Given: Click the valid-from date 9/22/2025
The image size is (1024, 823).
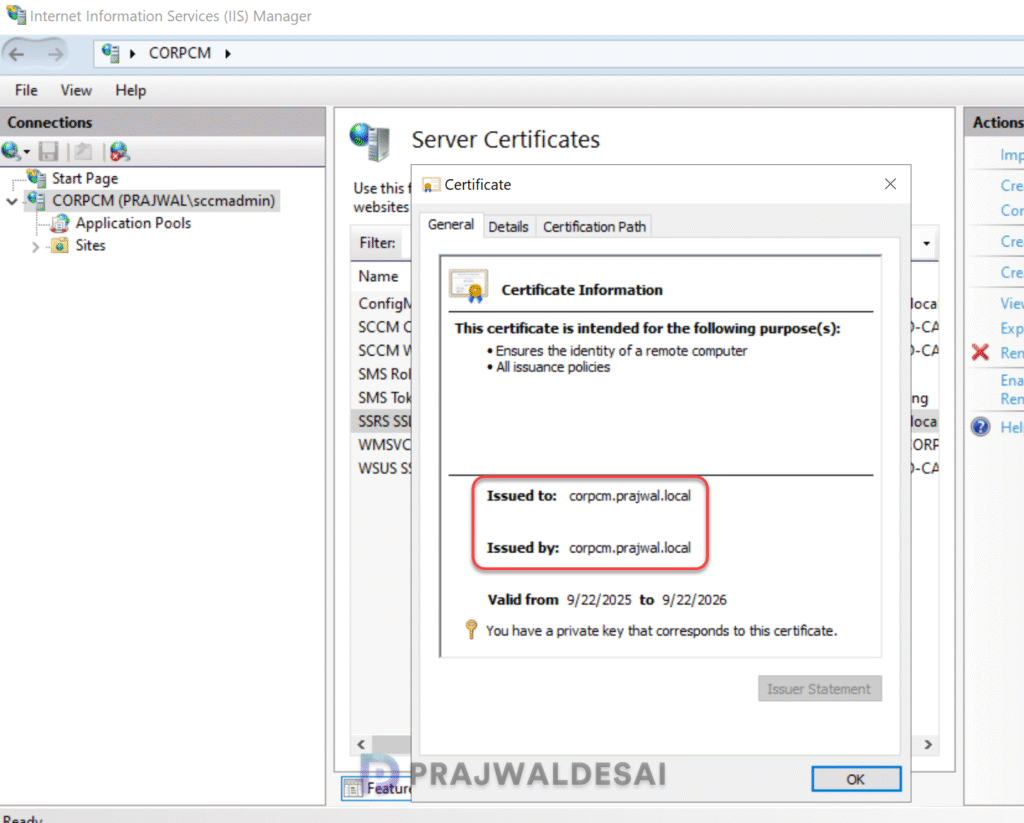Looking at the screenshot, I should point(599,600).
